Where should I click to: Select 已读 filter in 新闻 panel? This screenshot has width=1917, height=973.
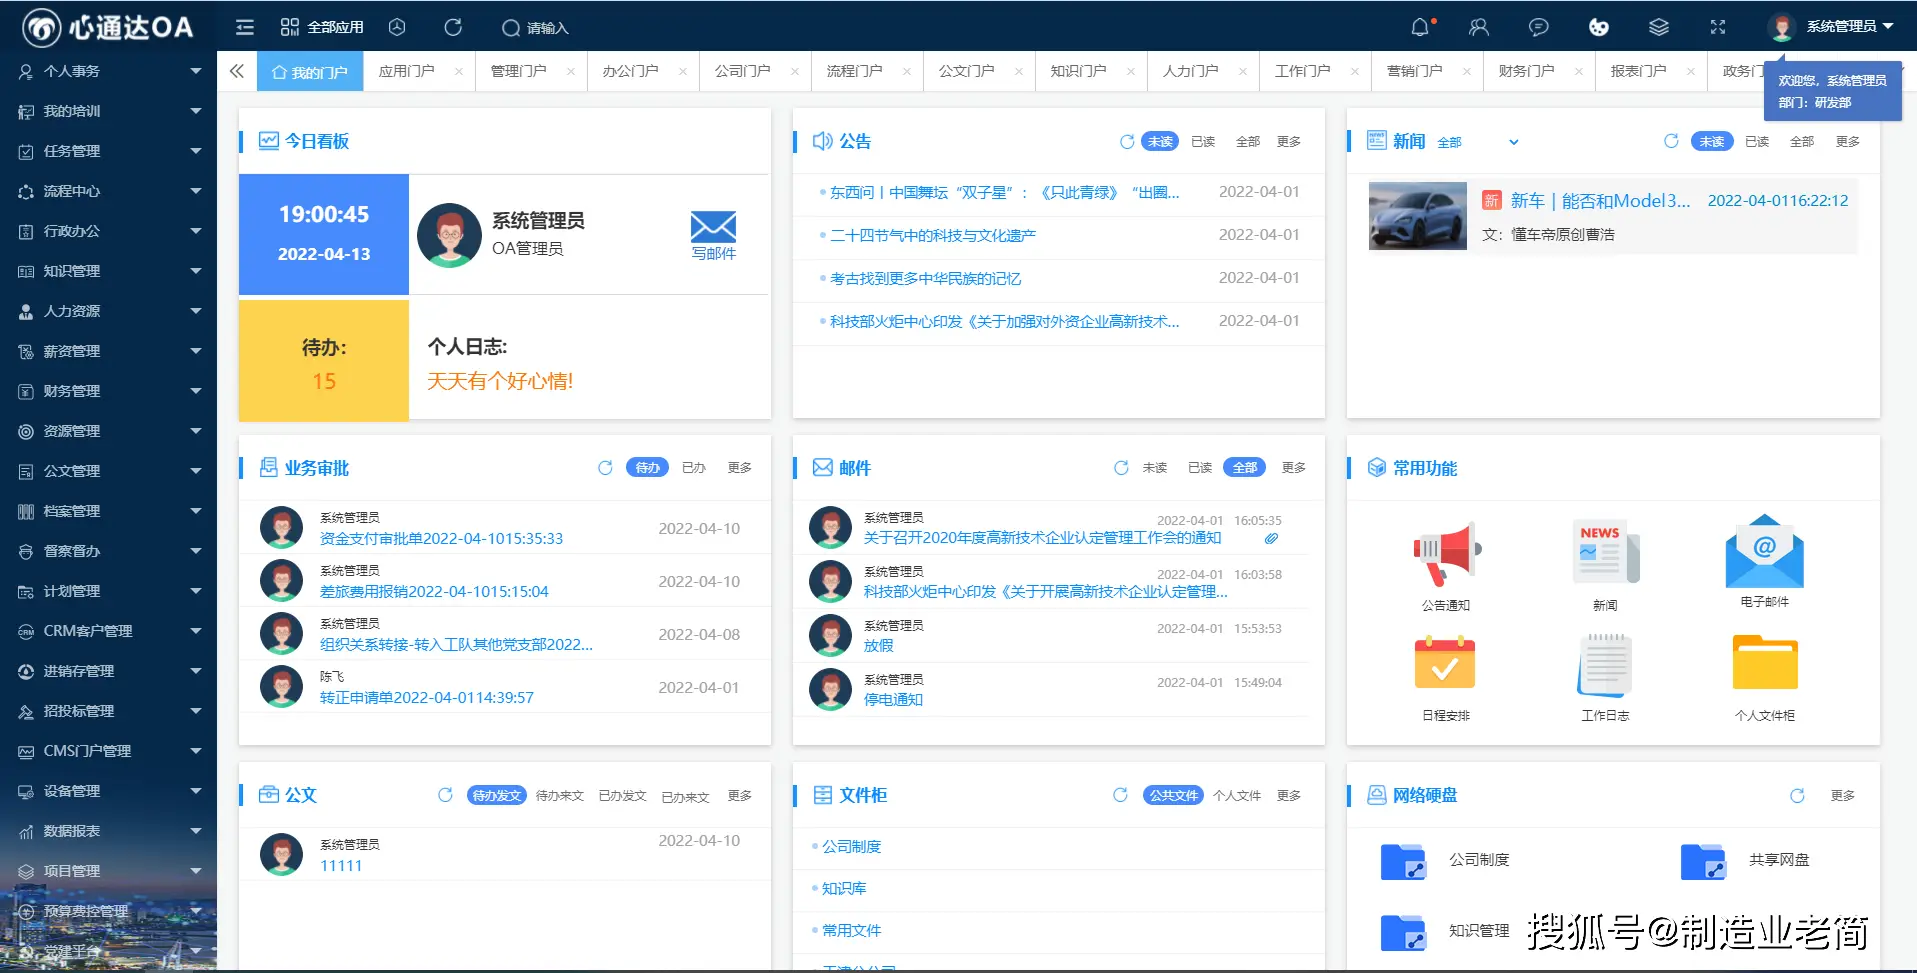tap(1757, 141)
